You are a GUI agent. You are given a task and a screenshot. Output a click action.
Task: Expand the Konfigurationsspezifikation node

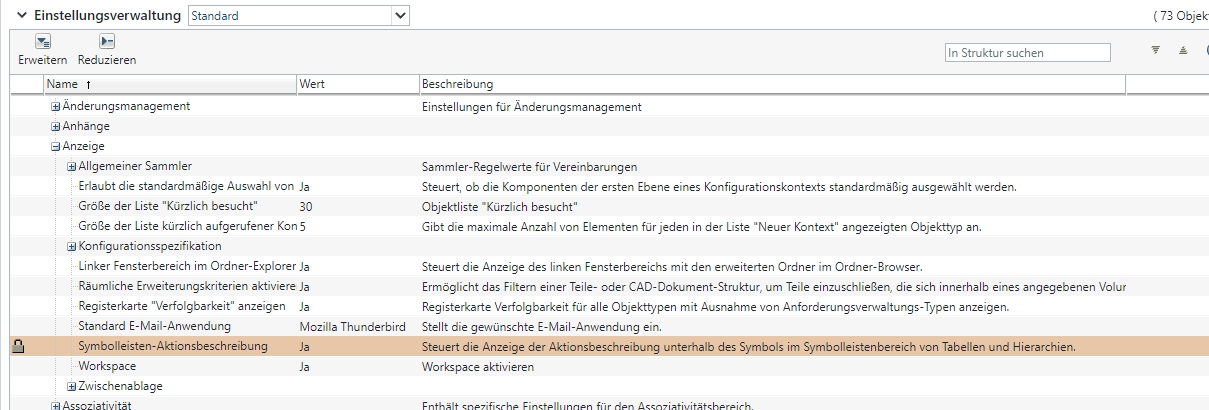pos(72,247)
